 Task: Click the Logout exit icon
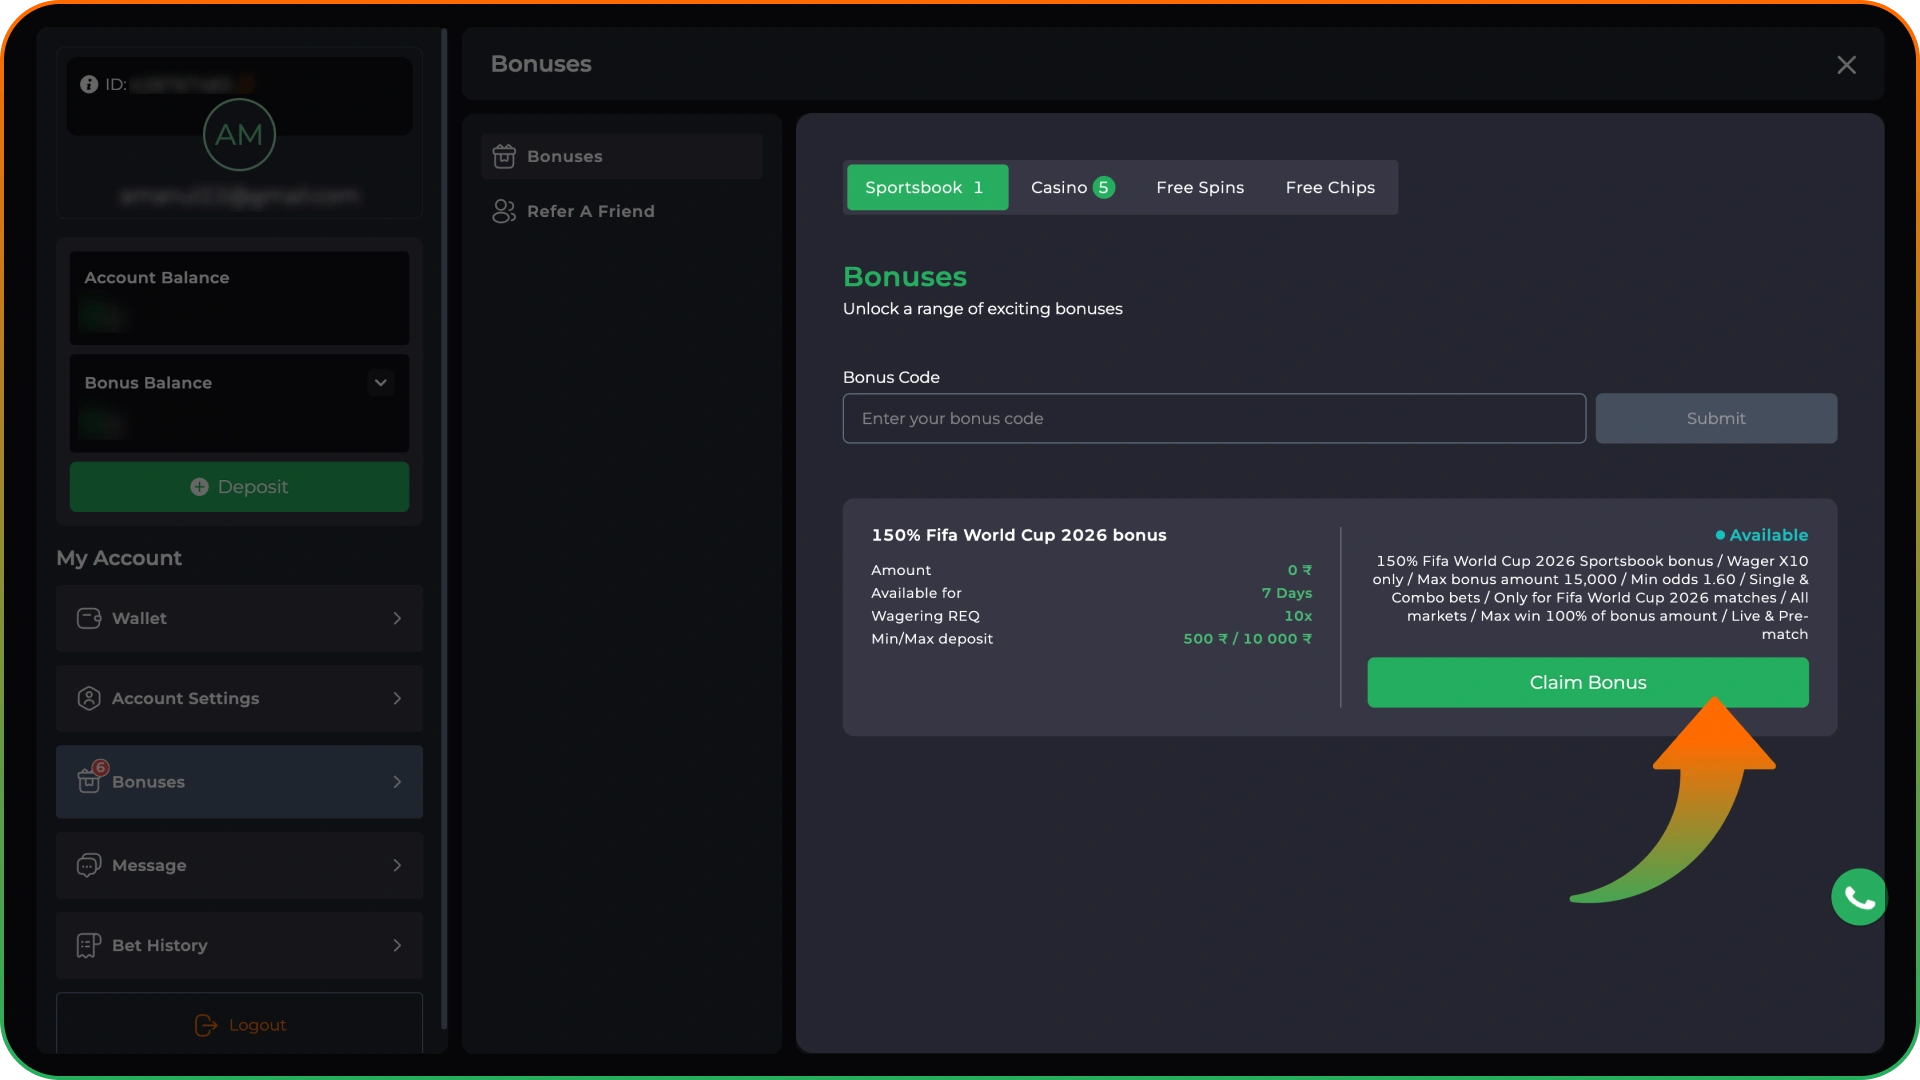(x=206, y=1026)
